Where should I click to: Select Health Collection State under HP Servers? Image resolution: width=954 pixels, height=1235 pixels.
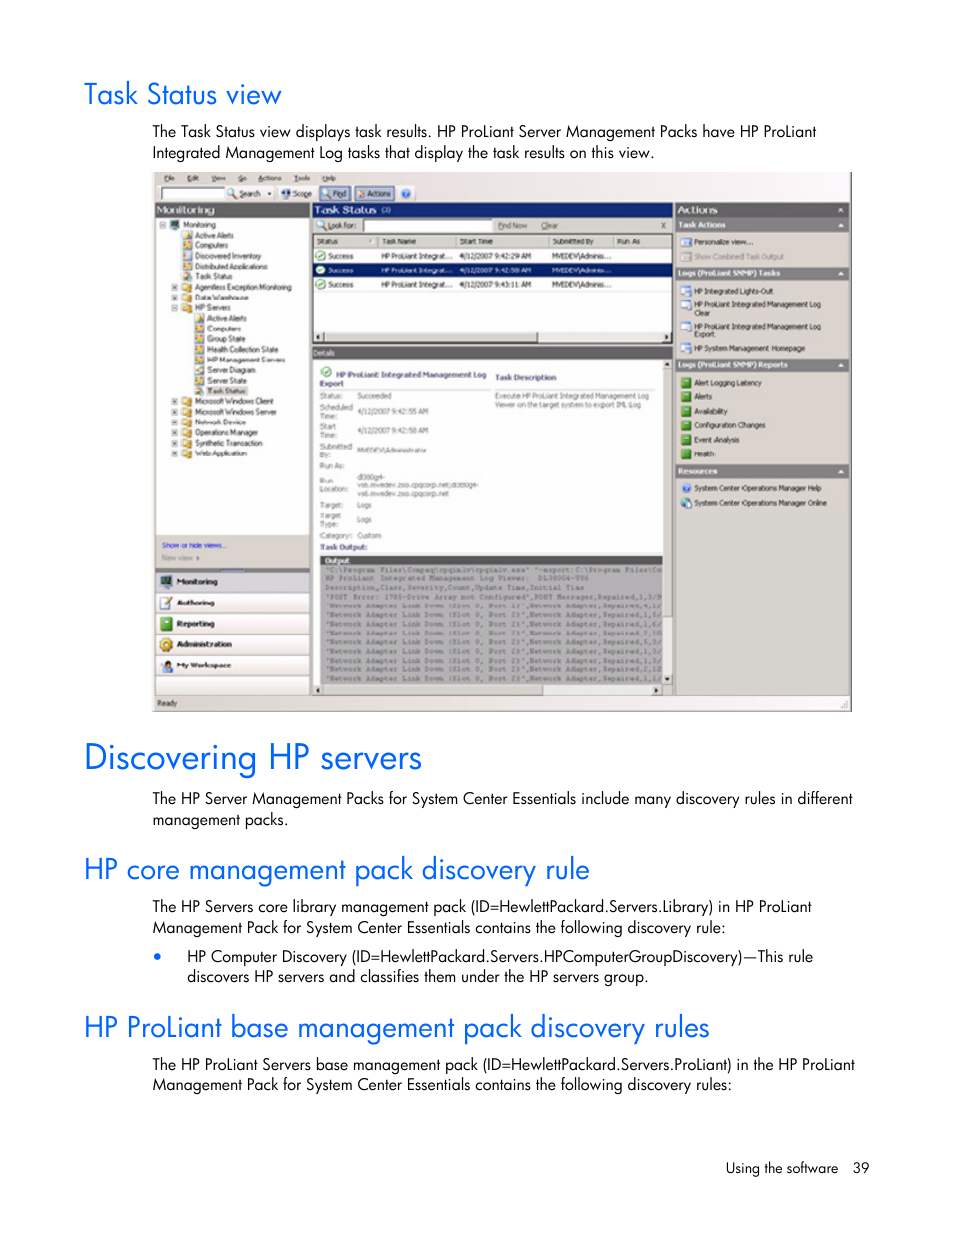(242, 350)
